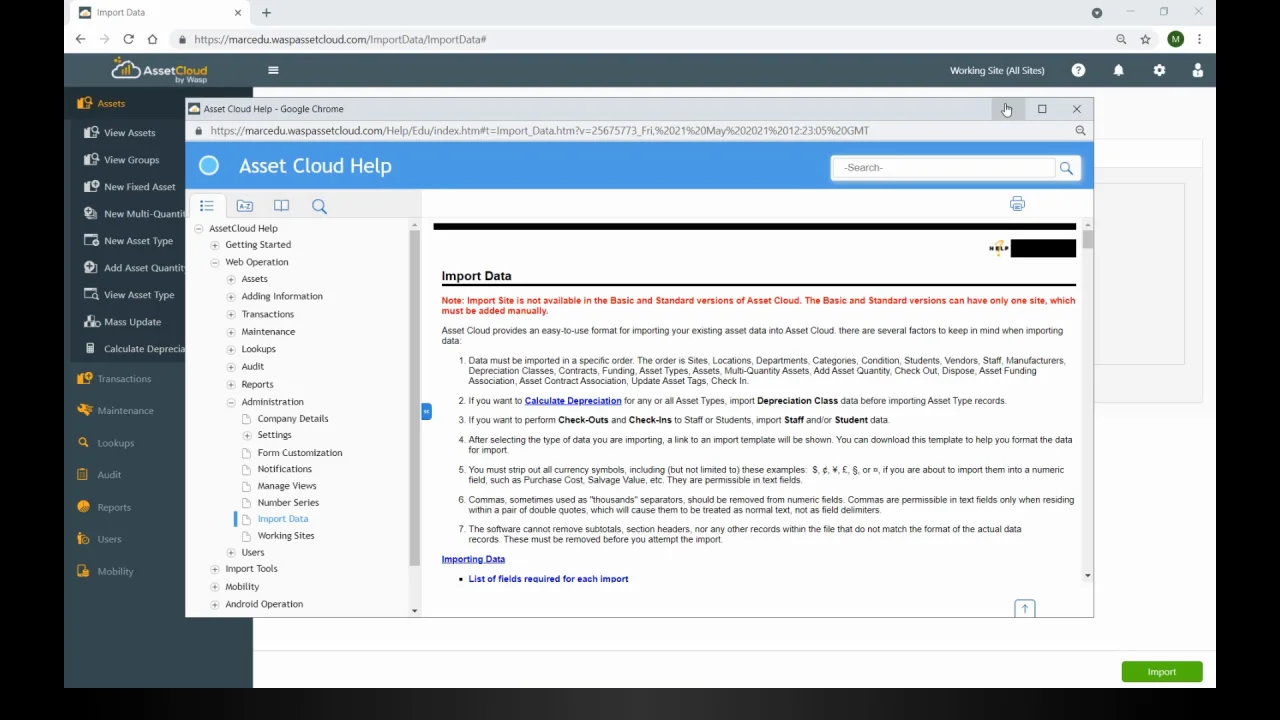The width and height of the screenshot is (1280, 720).
Task: Collapse the AssetCloud Help tree root
Action: coord(198,228)
